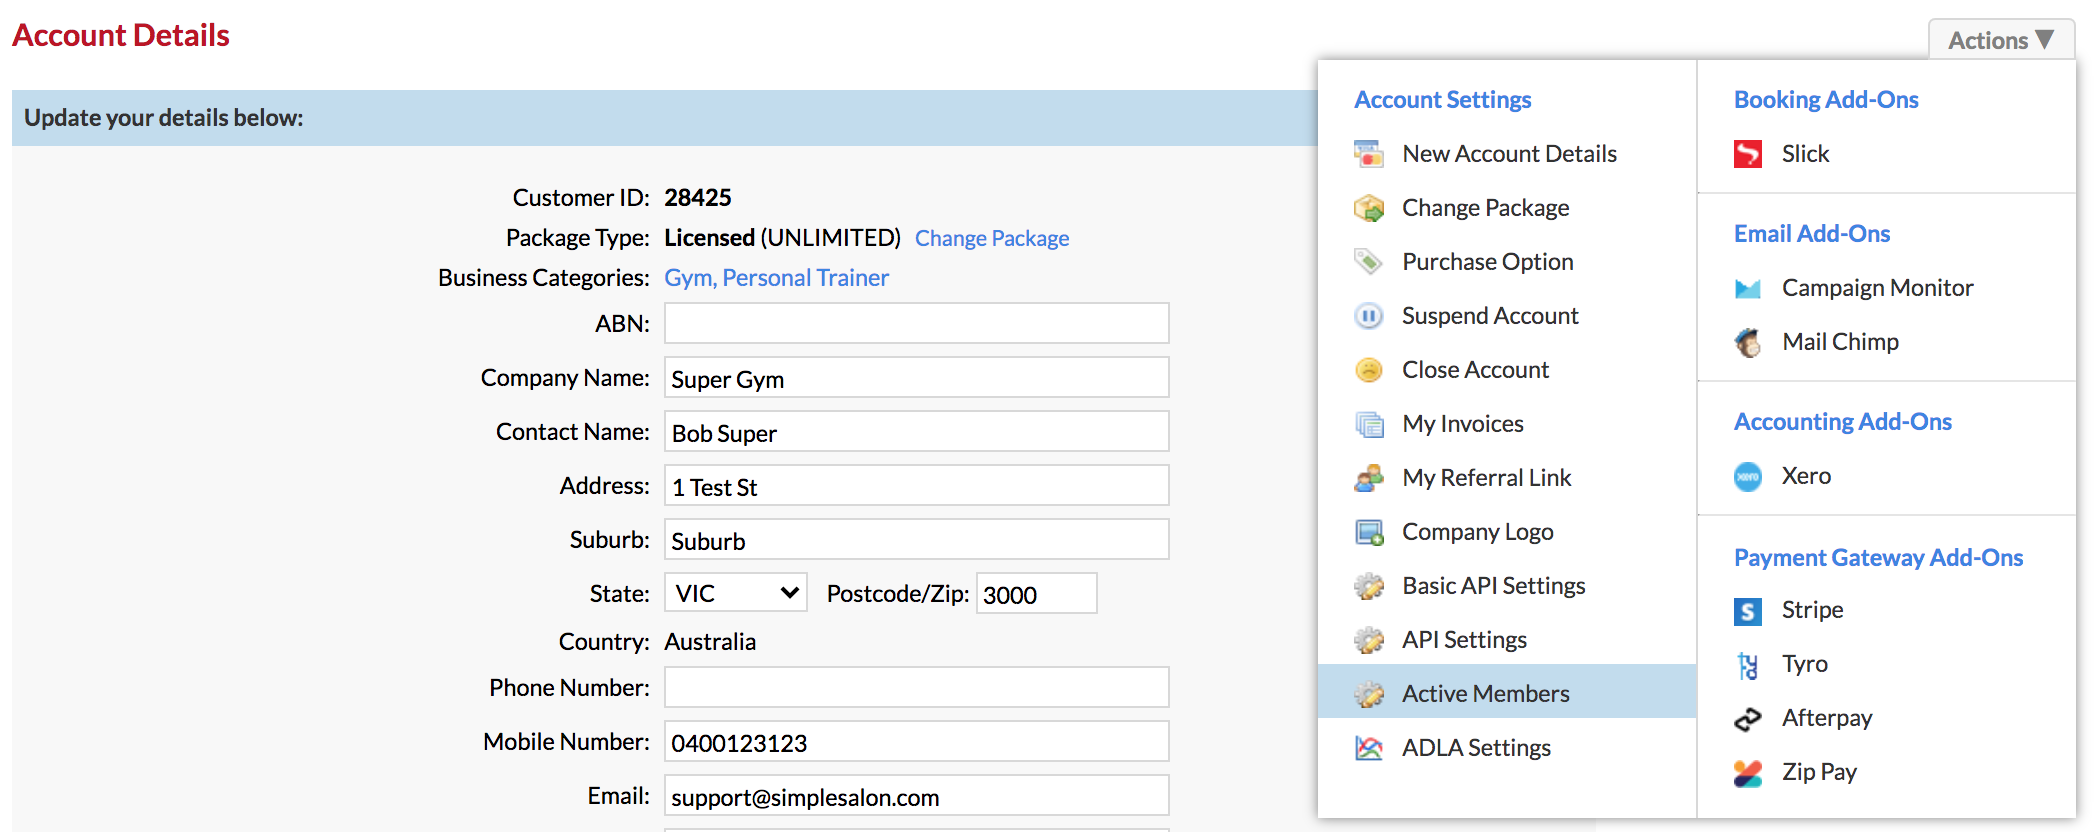2098x832 pixels.
Task: Click the Contact Name field
Action: [x=917, y=431]
